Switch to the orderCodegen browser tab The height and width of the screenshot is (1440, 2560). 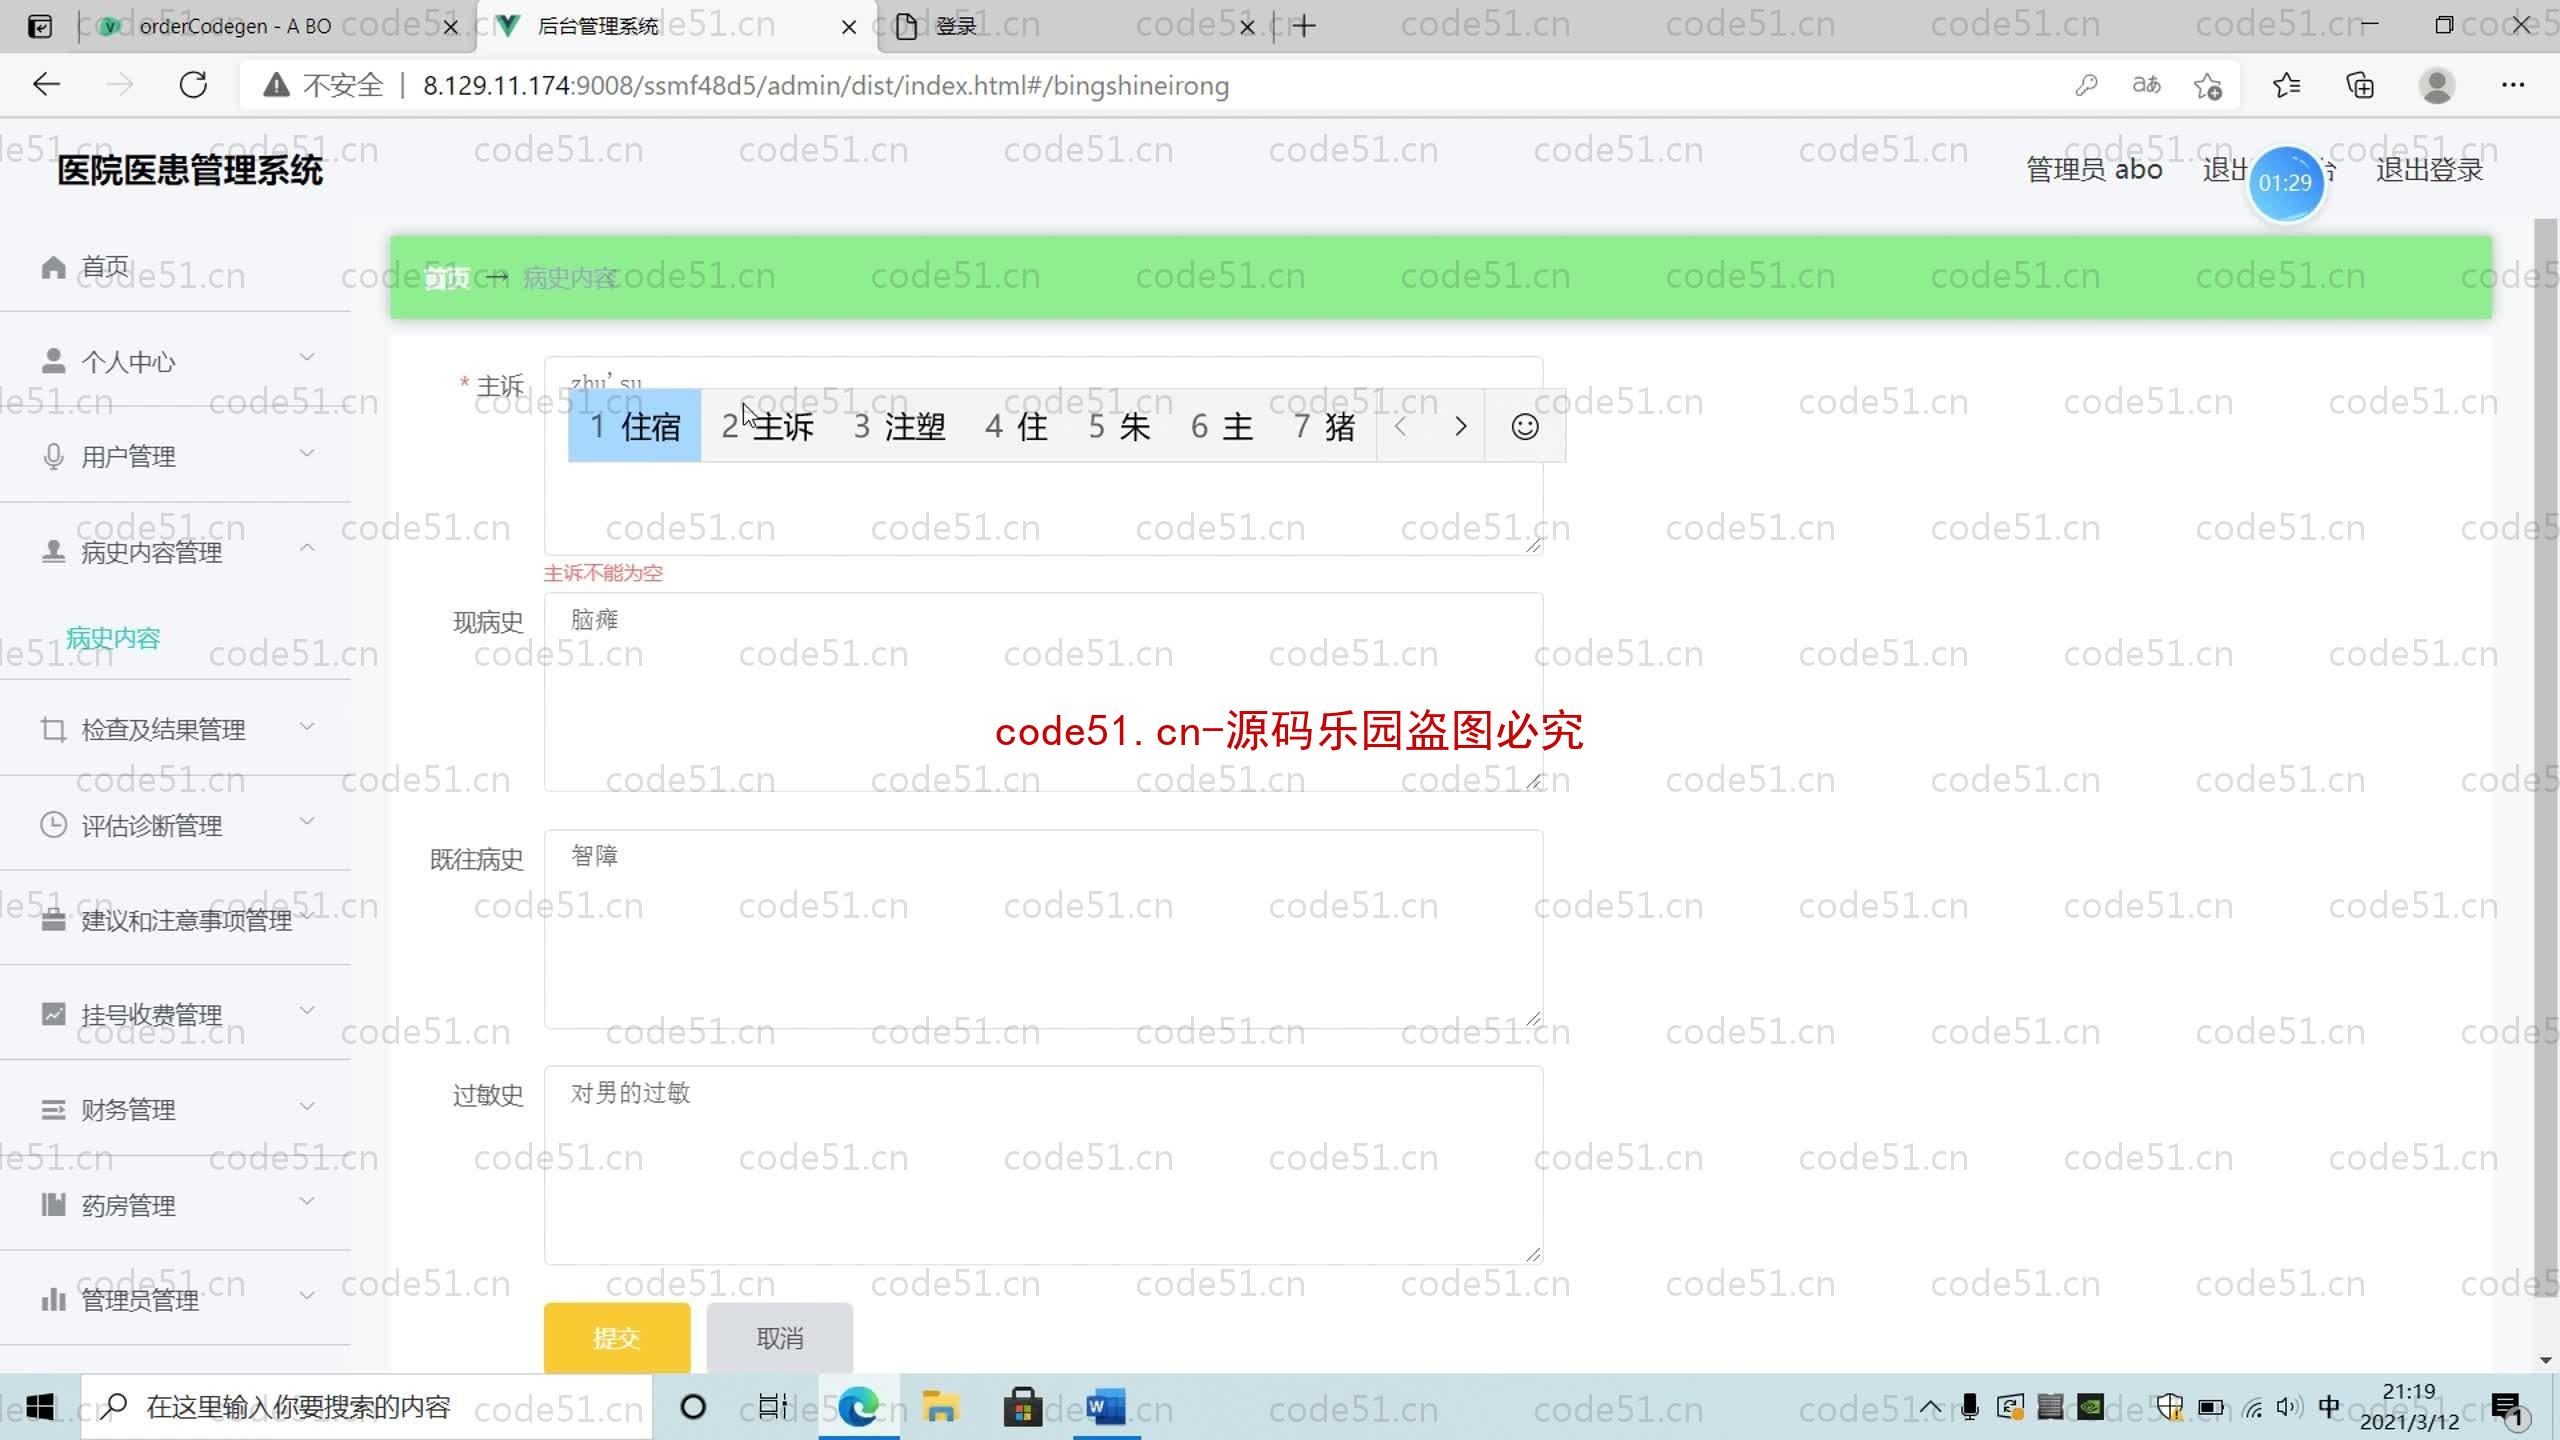[x=270, y=26]
